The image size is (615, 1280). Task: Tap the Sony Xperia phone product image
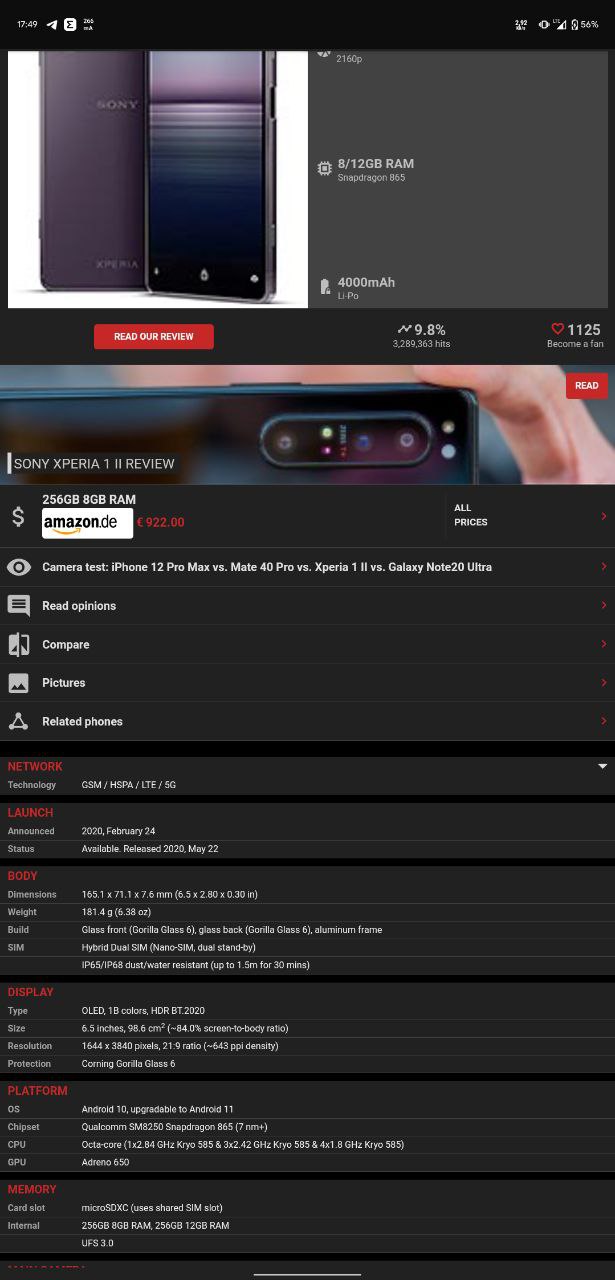[158, 178]
